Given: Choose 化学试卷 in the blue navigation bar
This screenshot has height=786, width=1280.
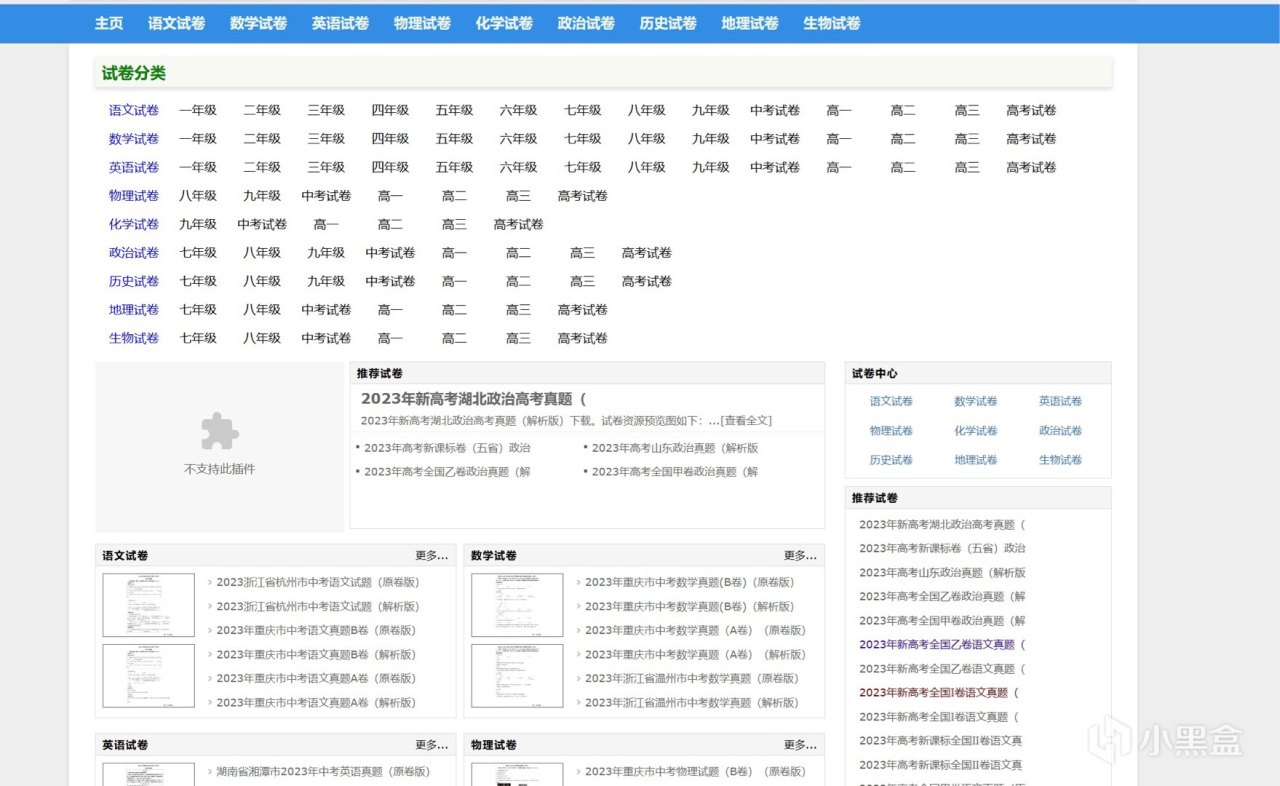Looking at the screenshot, I should [x=504, y=23].
